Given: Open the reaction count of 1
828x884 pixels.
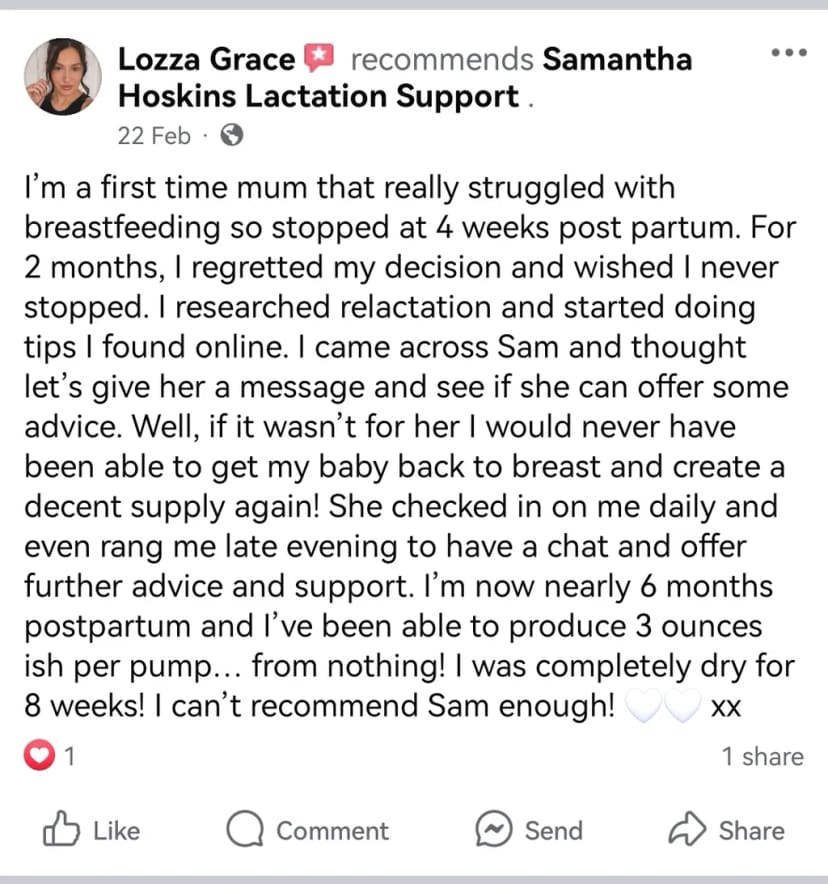Looking at the screenshot, I should point(69,756).
